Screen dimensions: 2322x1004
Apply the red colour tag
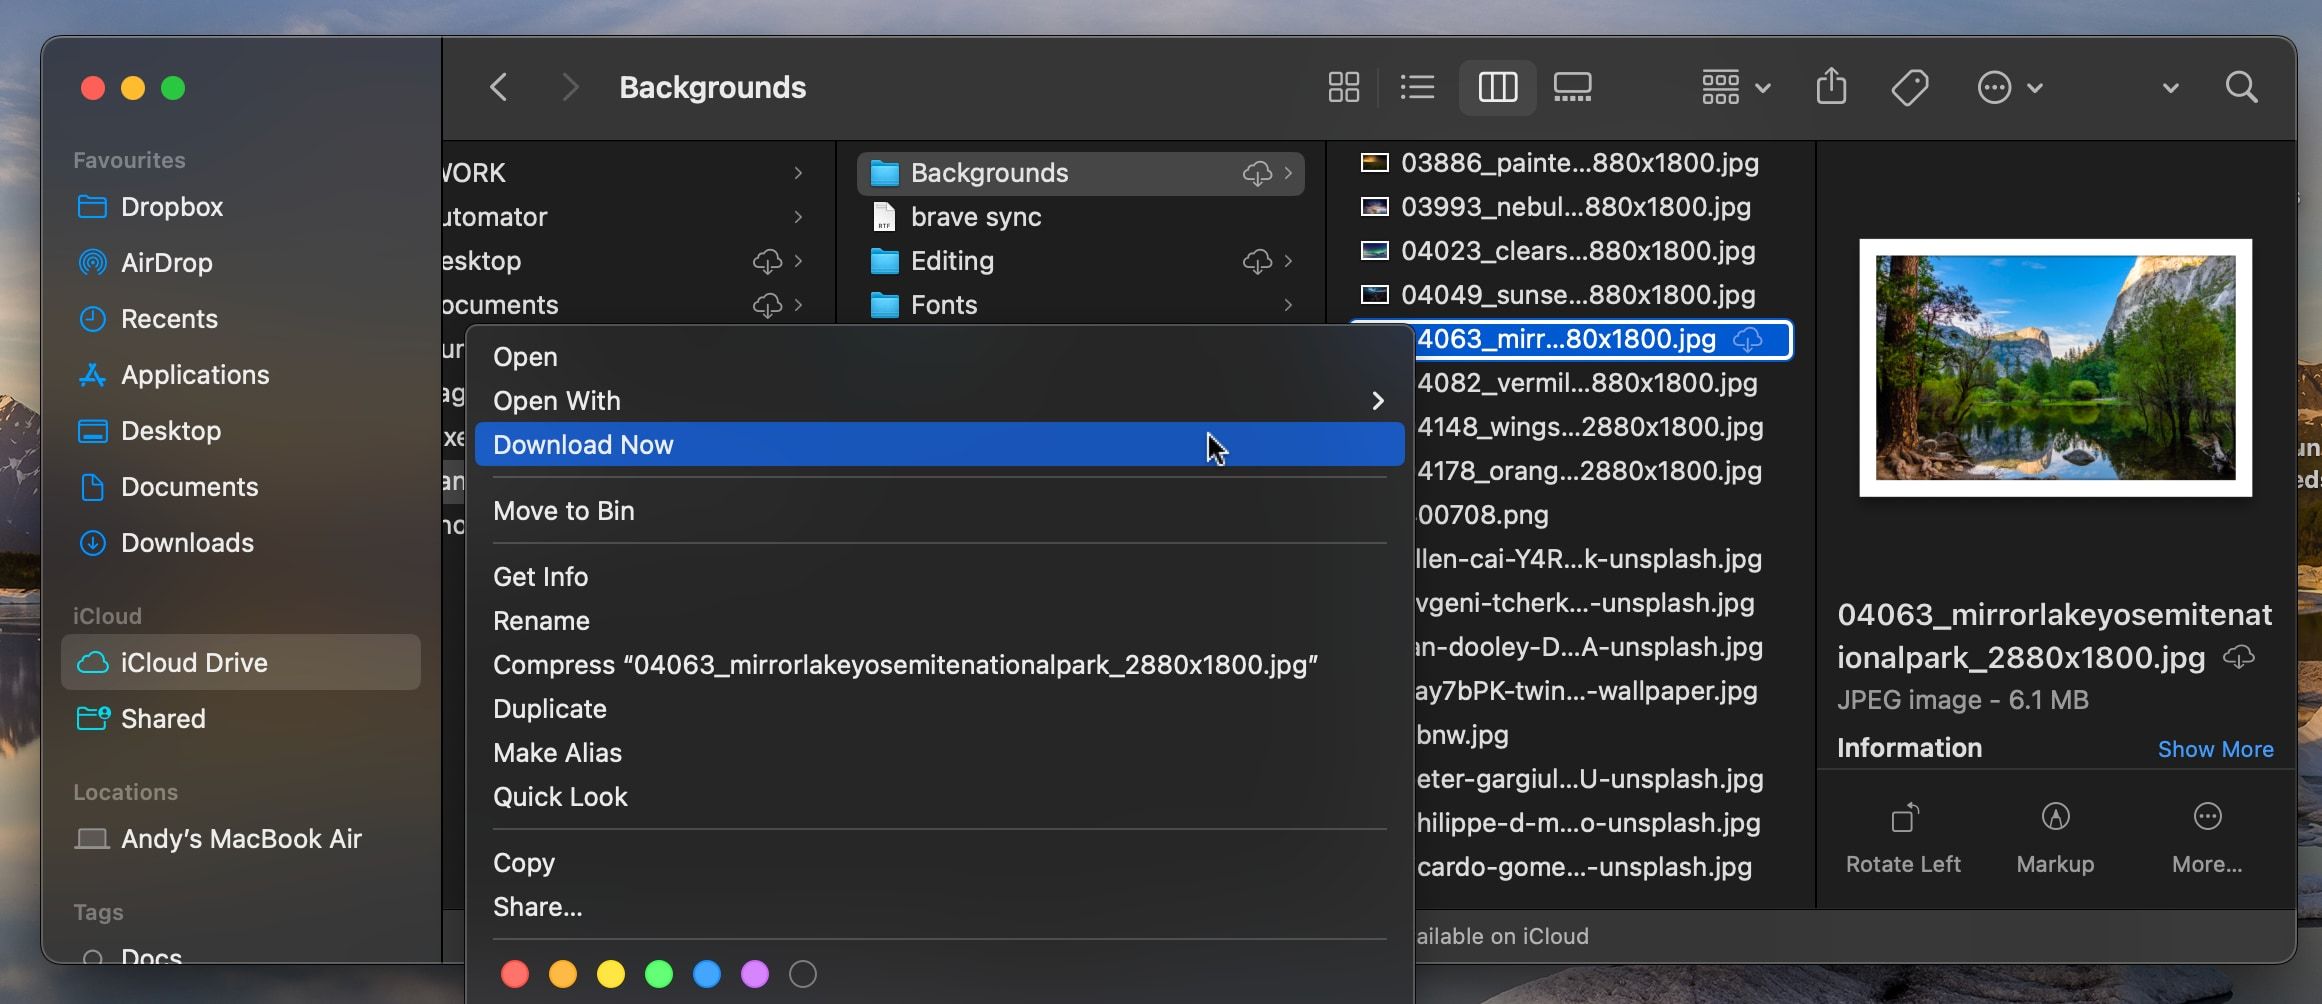coord(515,974)
